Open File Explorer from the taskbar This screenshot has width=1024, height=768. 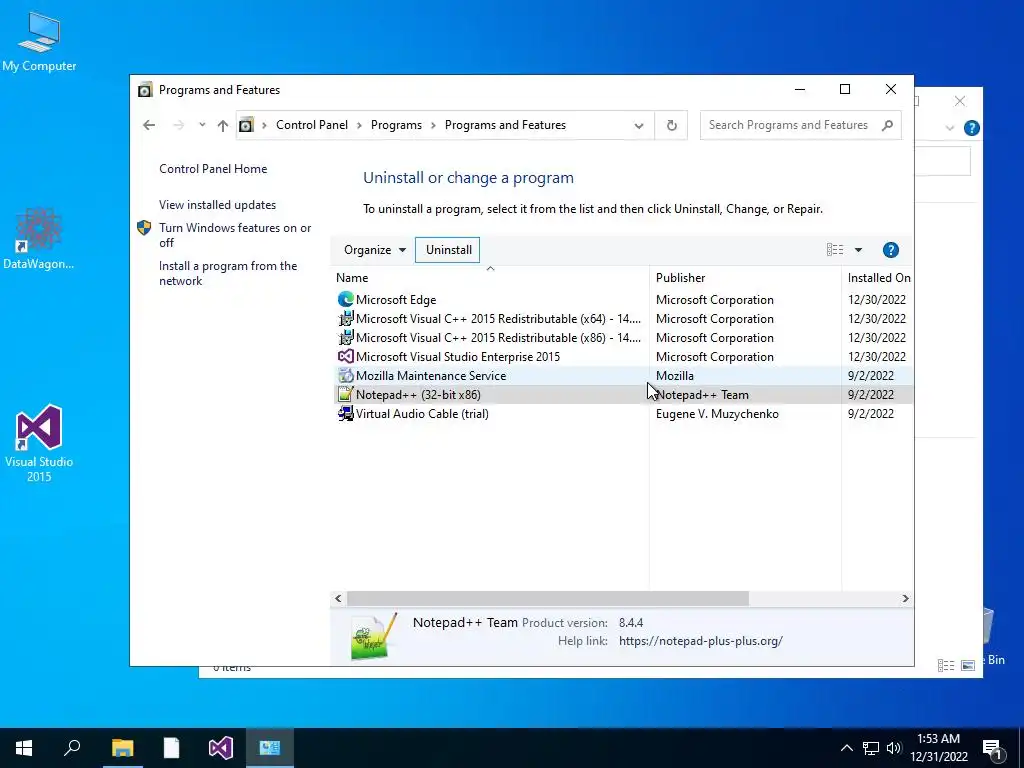coord(122,748)
